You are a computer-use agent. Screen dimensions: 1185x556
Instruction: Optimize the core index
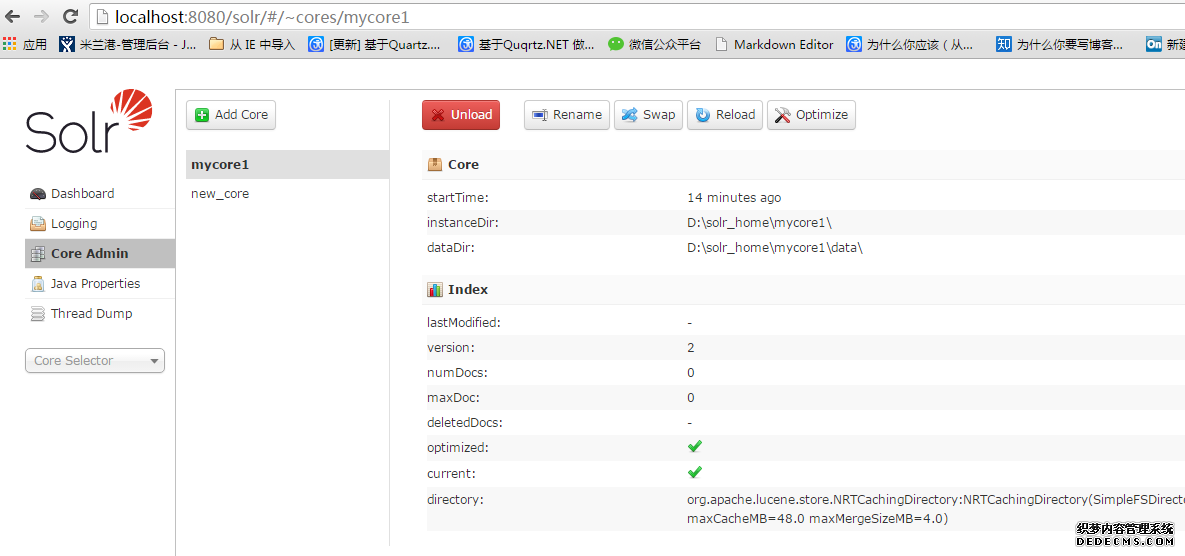click(811, 115)
